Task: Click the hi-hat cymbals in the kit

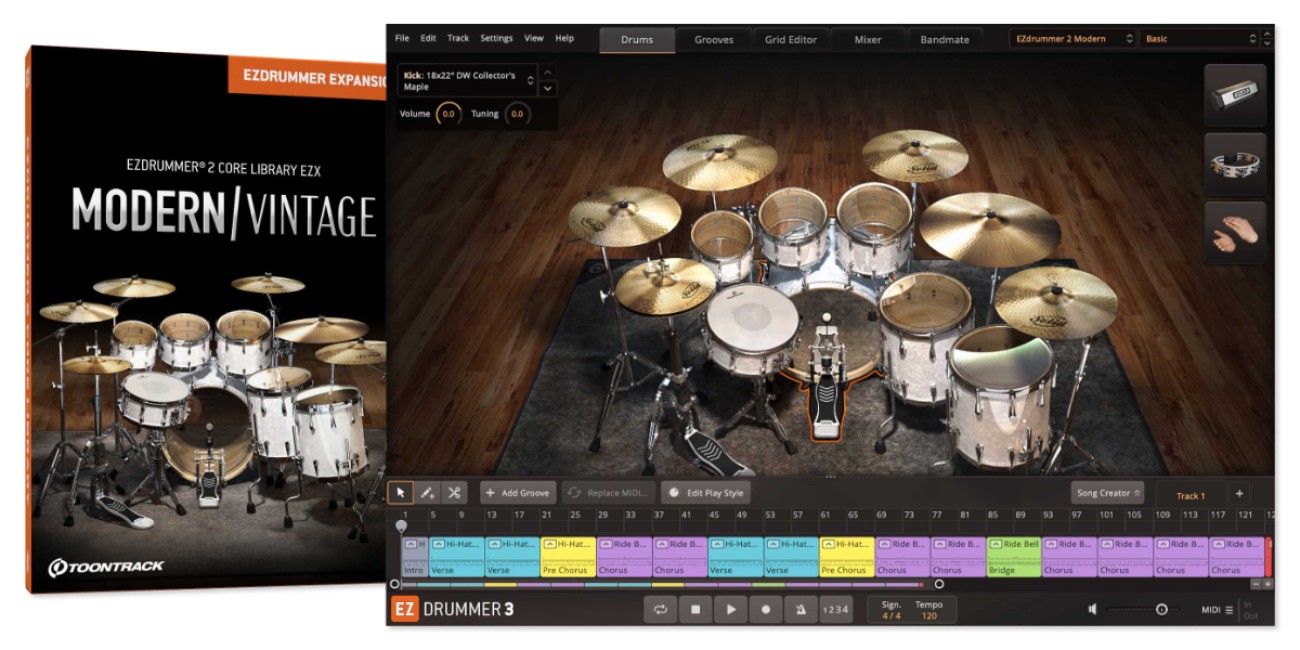Action: [664, 285]
